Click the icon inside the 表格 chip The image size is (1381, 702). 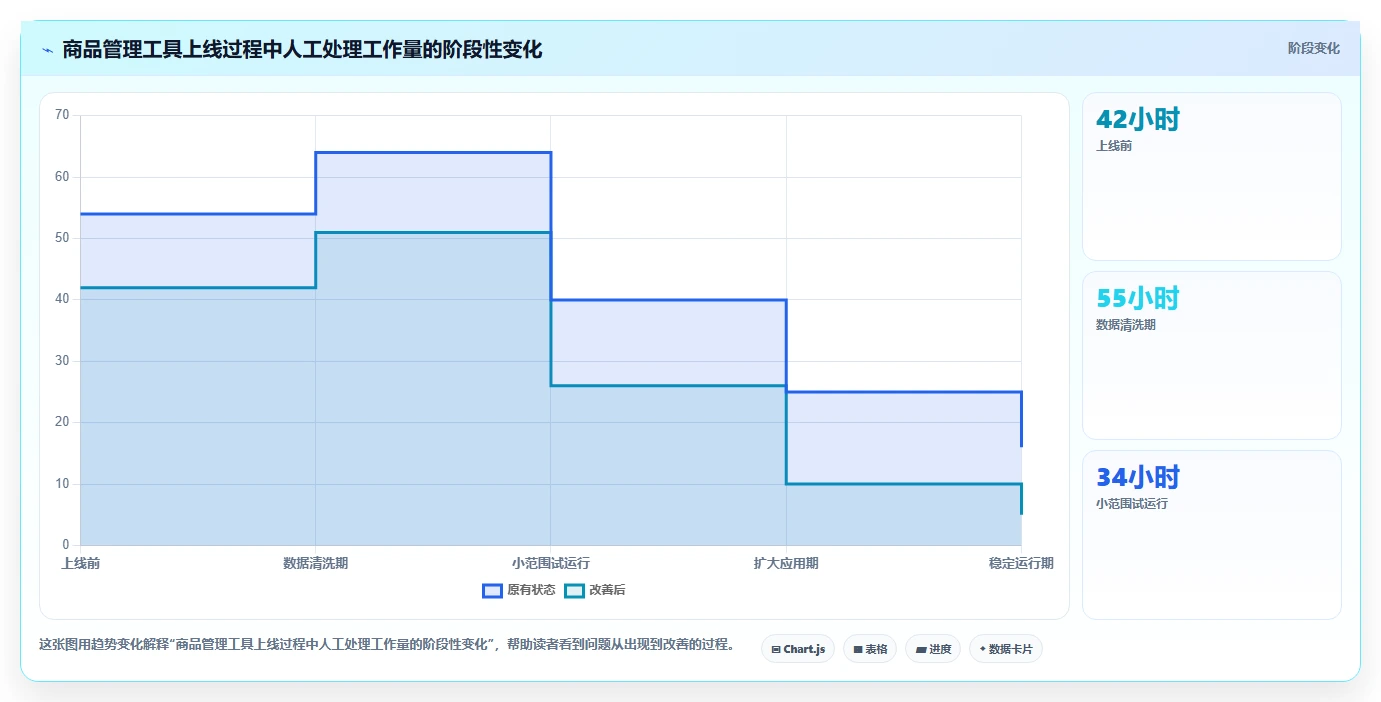858,650
